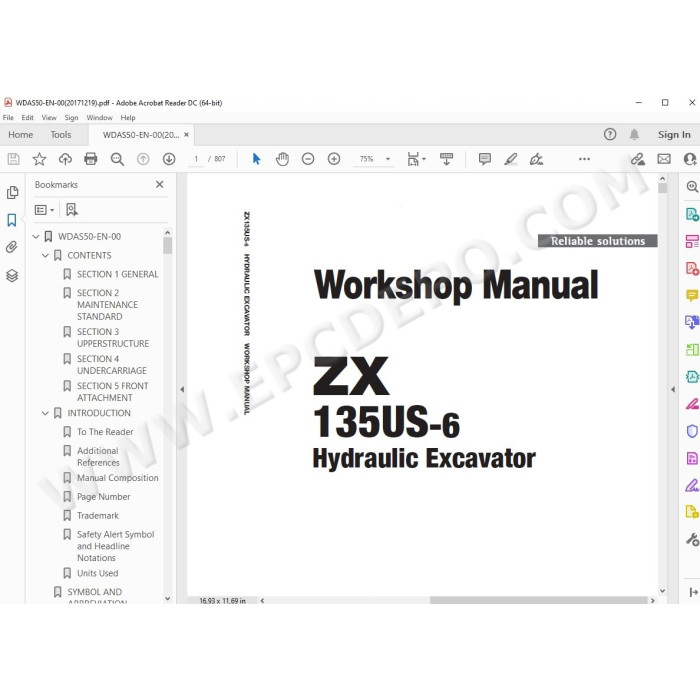Go to previous page arrow icon

[143, 159]
